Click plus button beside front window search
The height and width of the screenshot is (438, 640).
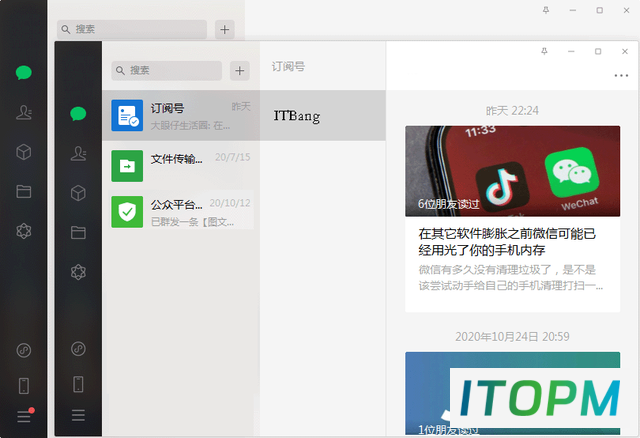[x=240, y=71]
